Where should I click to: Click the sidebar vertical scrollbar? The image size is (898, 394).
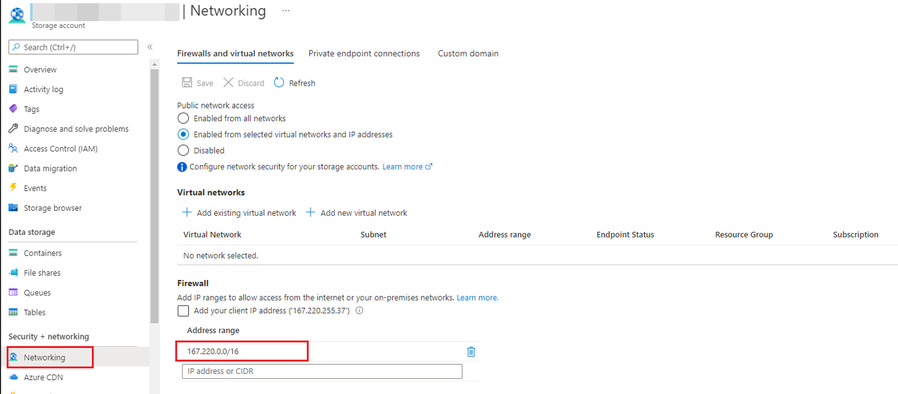[x=154, y=195]
